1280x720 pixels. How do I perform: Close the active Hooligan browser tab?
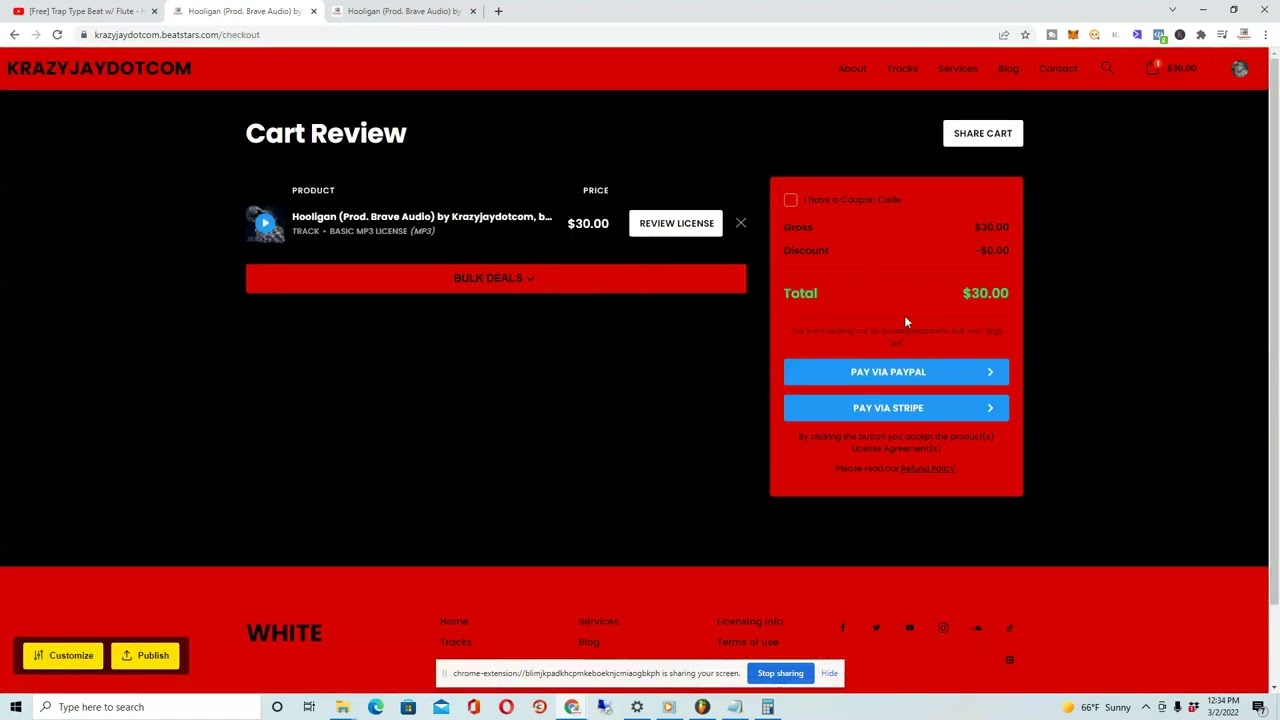pos(314,11)
